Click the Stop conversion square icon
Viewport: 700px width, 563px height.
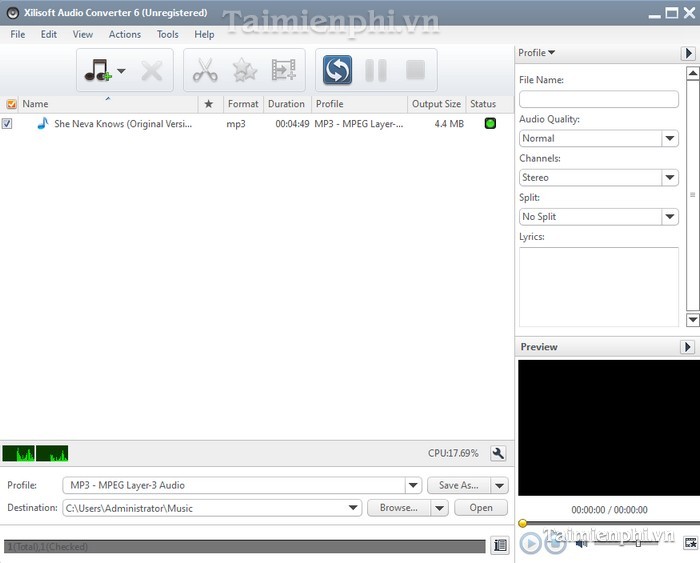(415, 70)
